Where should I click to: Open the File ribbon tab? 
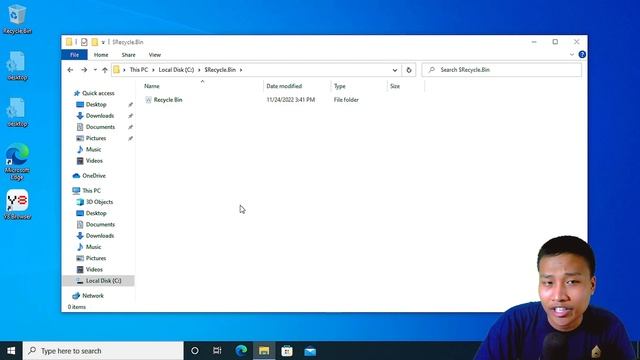click(x=74, y=55)
